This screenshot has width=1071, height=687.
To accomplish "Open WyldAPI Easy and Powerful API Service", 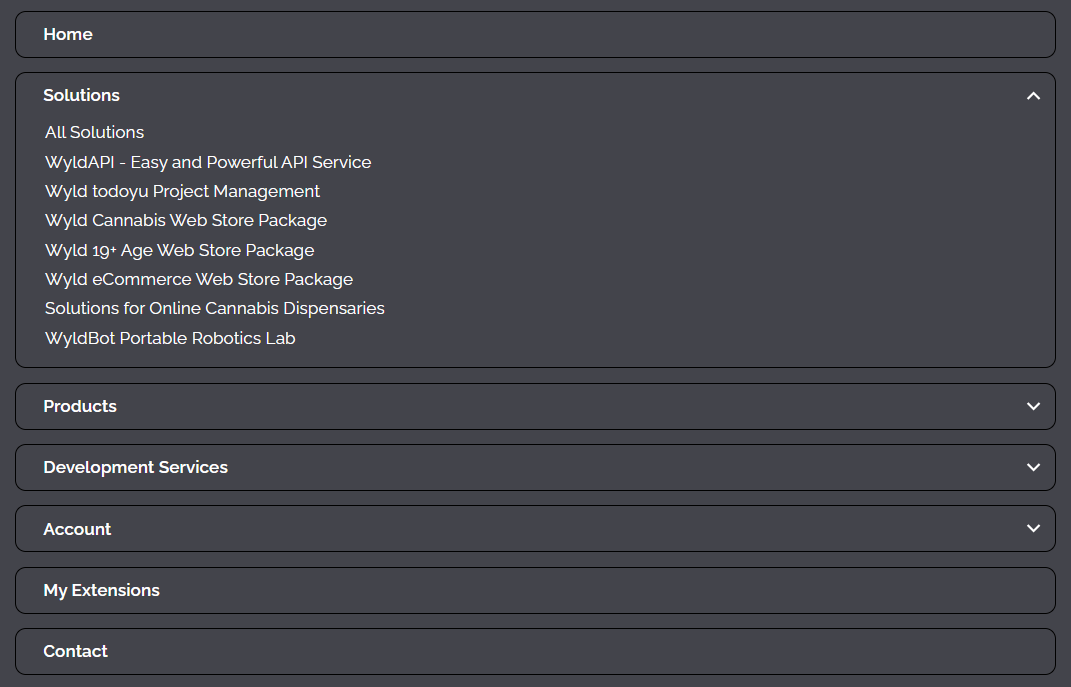I will (x=207, y=162).
